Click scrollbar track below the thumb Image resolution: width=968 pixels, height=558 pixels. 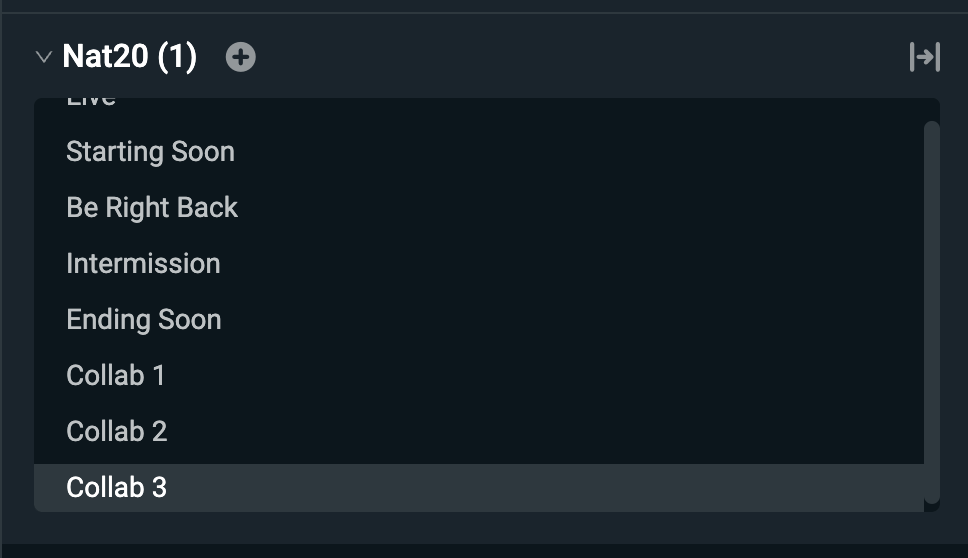932,506
